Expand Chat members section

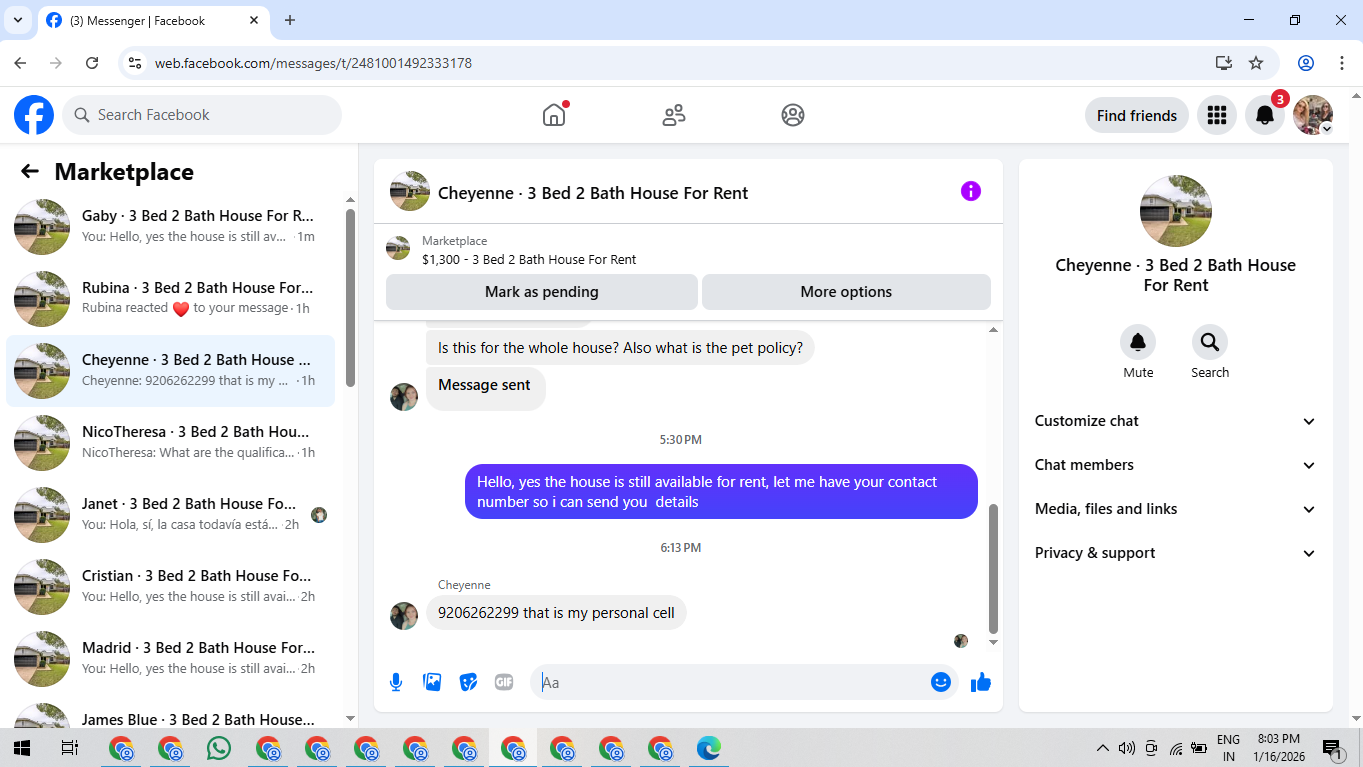click(x=1176, y=465)
